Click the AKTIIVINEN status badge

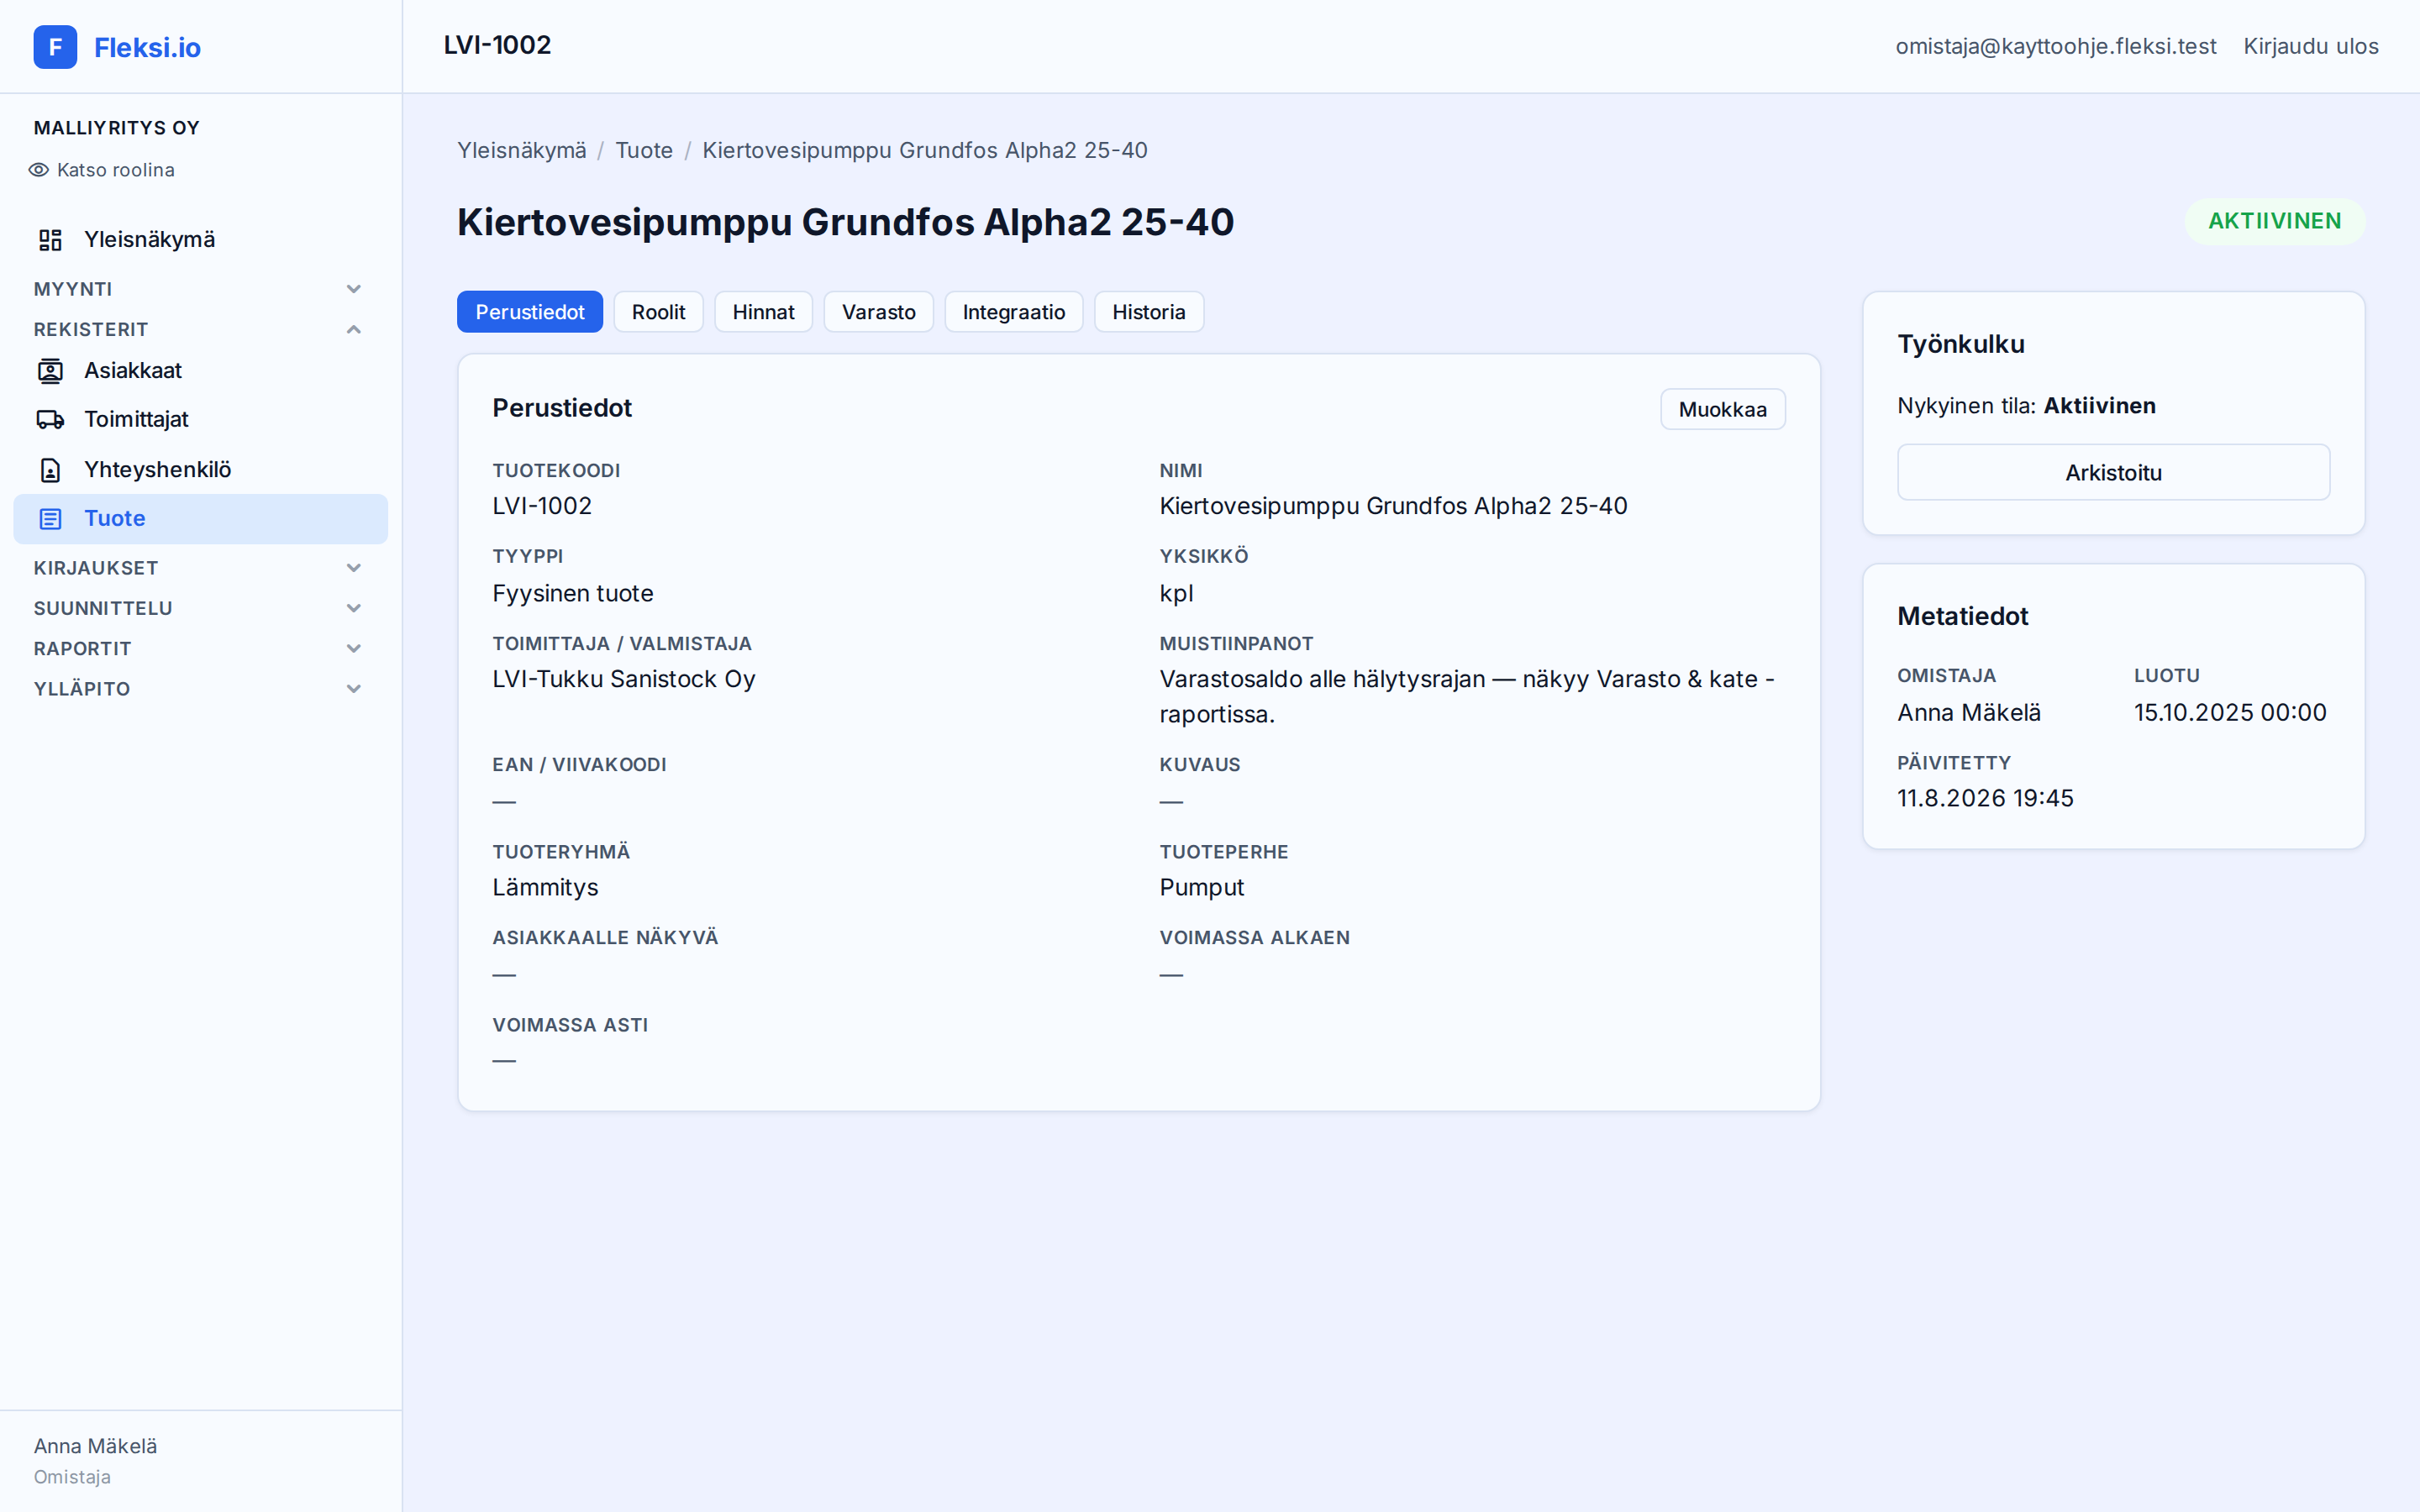[2275, 221]
